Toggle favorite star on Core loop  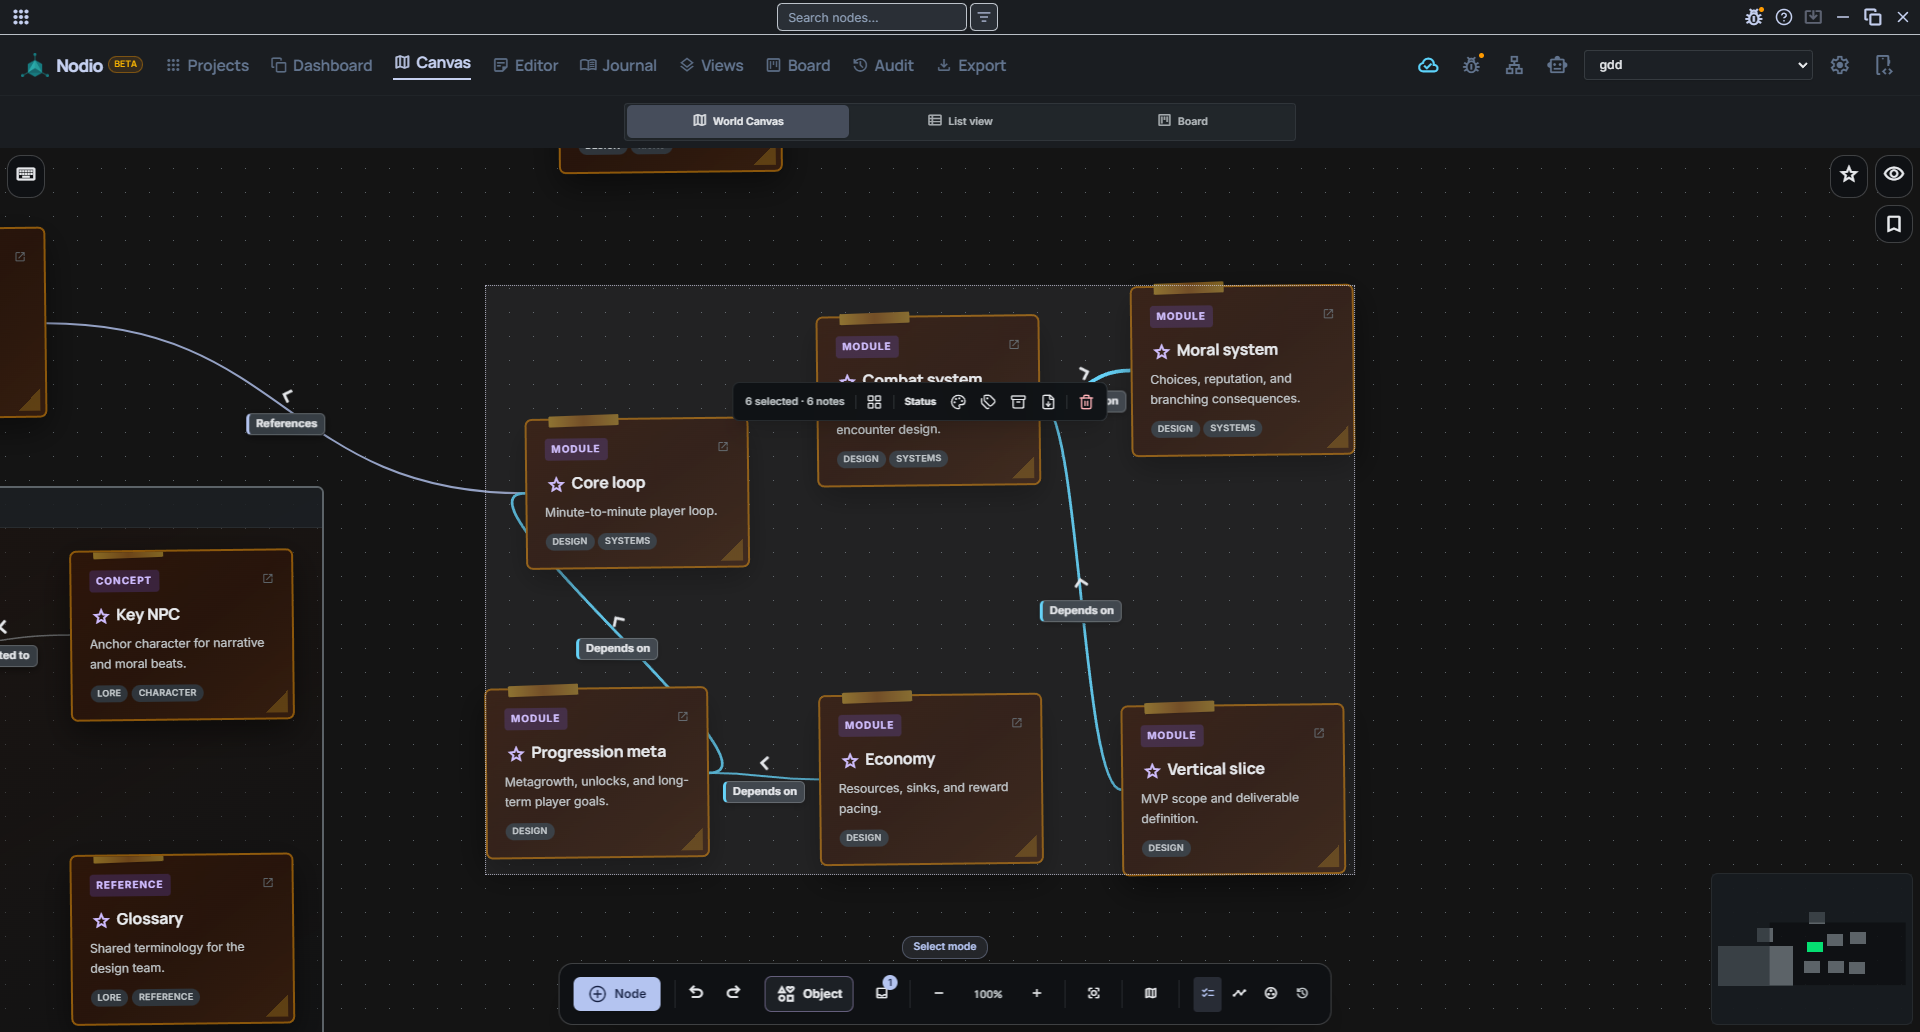557,484
